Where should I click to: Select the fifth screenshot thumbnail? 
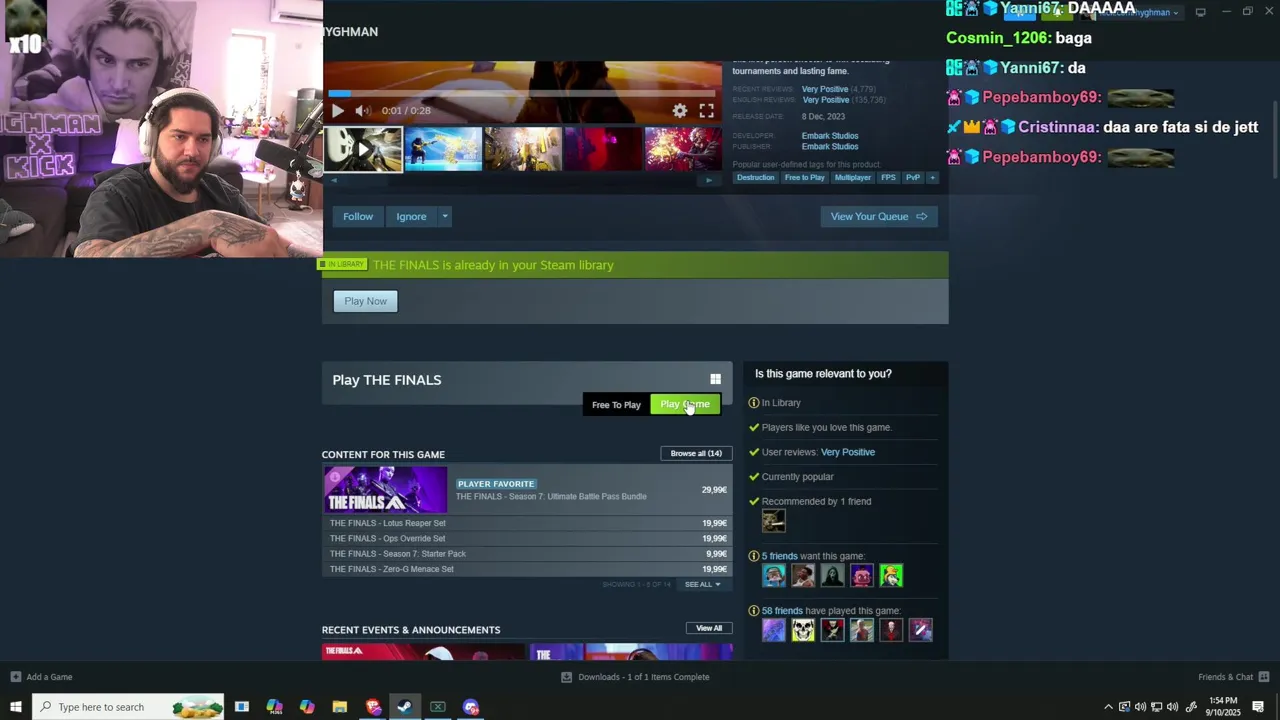click(683, 149)
